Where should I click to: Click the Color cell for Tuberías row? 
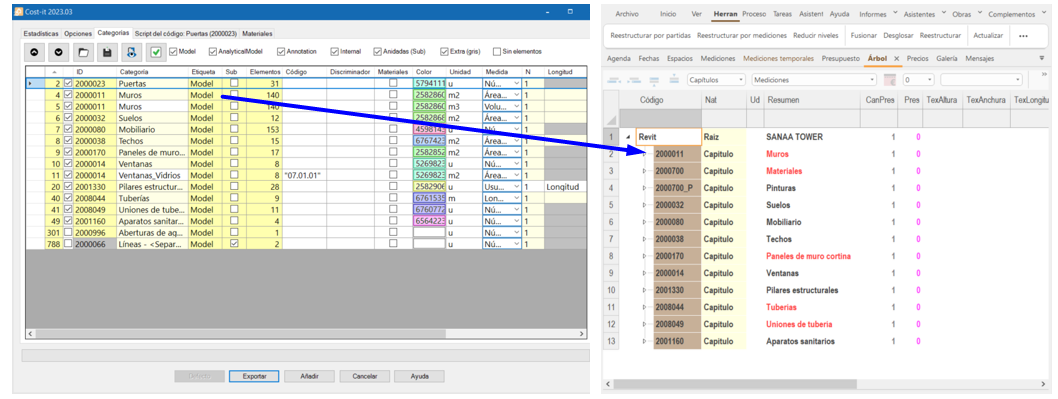pyautogui.click(x=429, y=198)
